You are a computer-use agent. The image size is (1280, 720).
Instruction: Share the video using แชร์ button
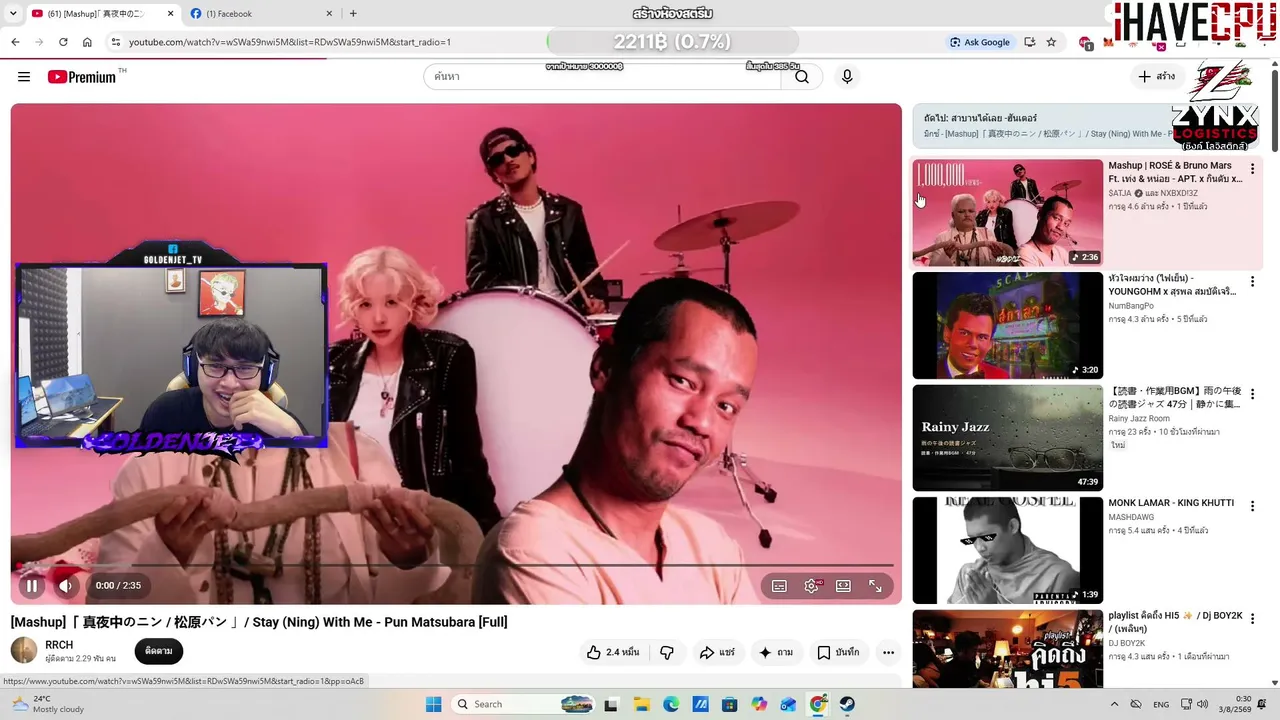pyautogui.click(x=717, y=652)
